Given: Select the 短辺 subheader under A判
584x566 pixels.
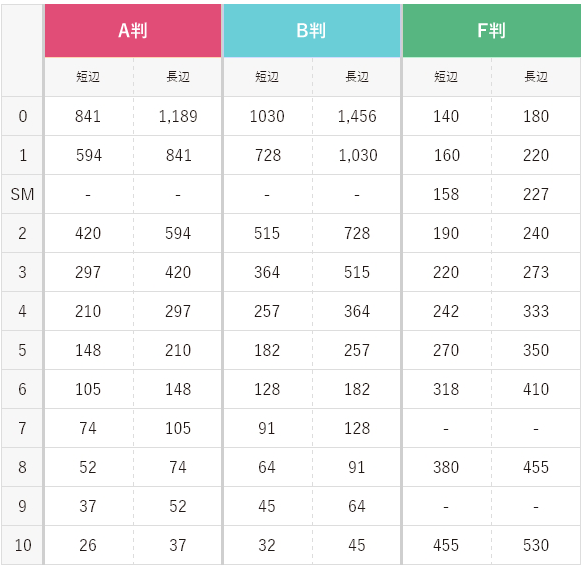Looking at the screenshot, I should (x=89, y=77).
